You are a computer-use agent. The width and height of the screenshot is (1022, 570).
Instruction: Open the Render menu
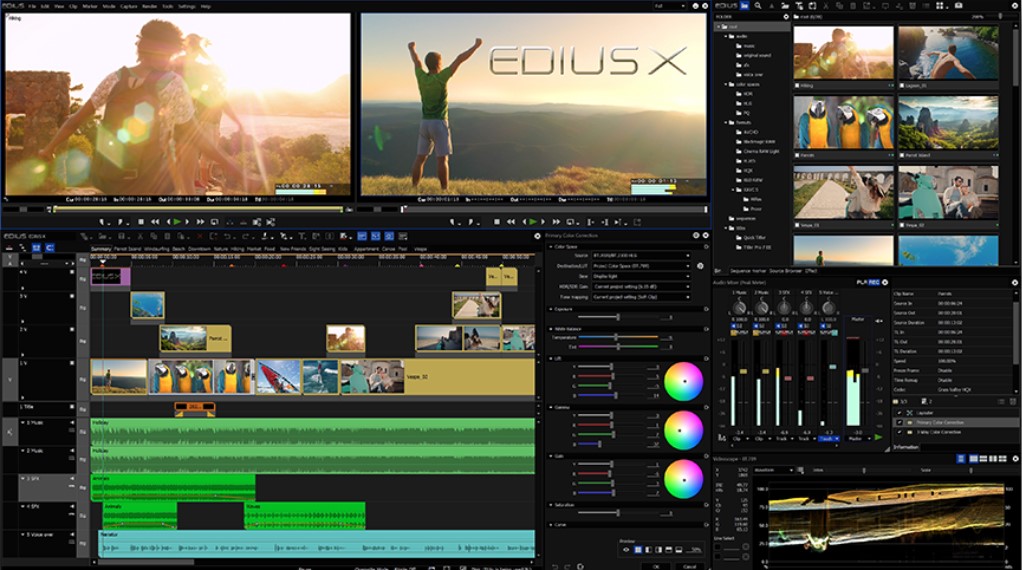coord(149,6)
